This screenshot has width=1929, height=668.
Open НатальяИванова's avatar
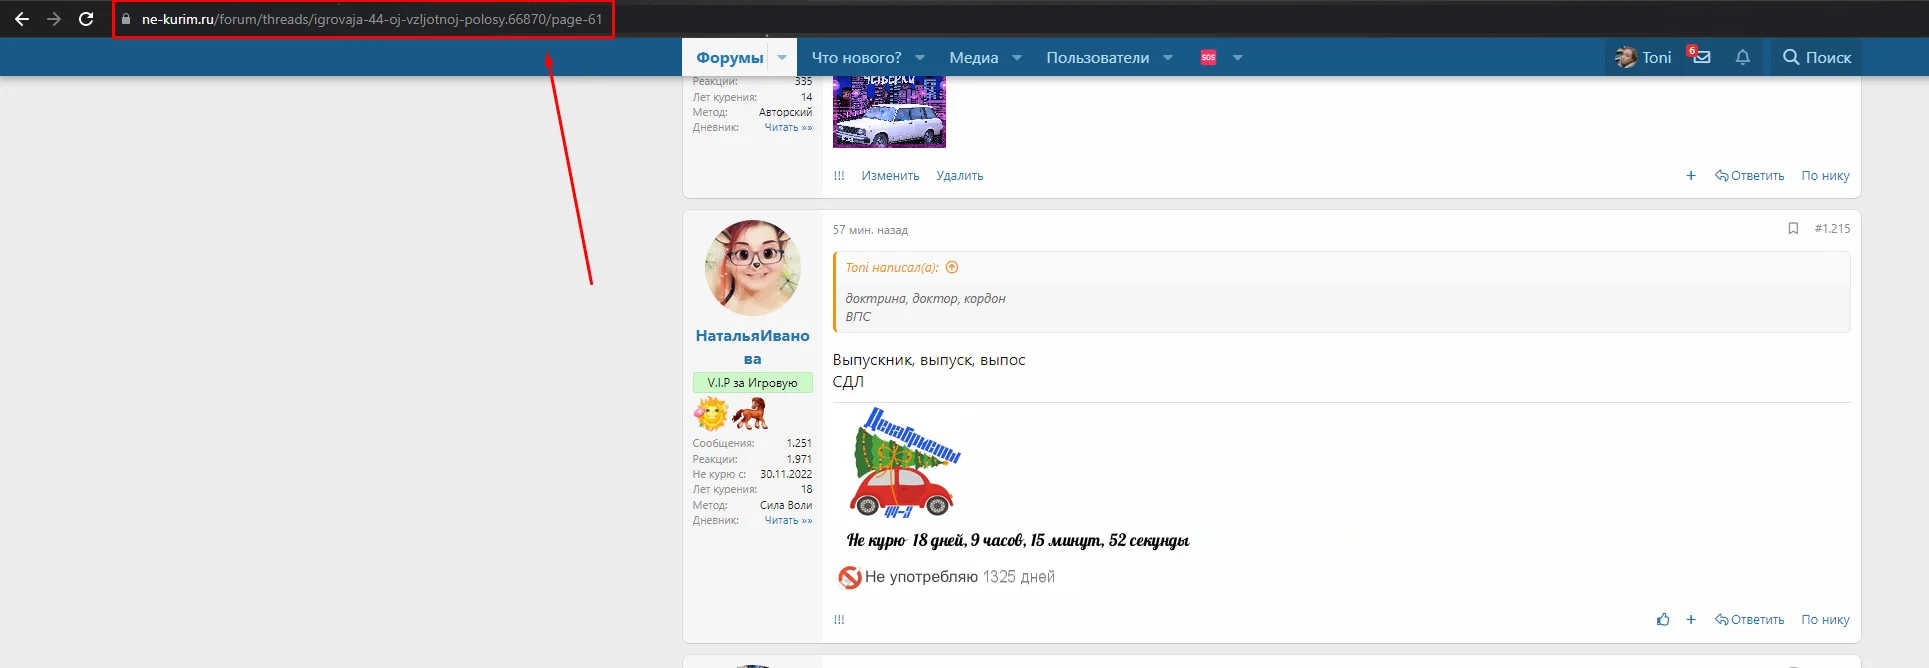point(752,268)
